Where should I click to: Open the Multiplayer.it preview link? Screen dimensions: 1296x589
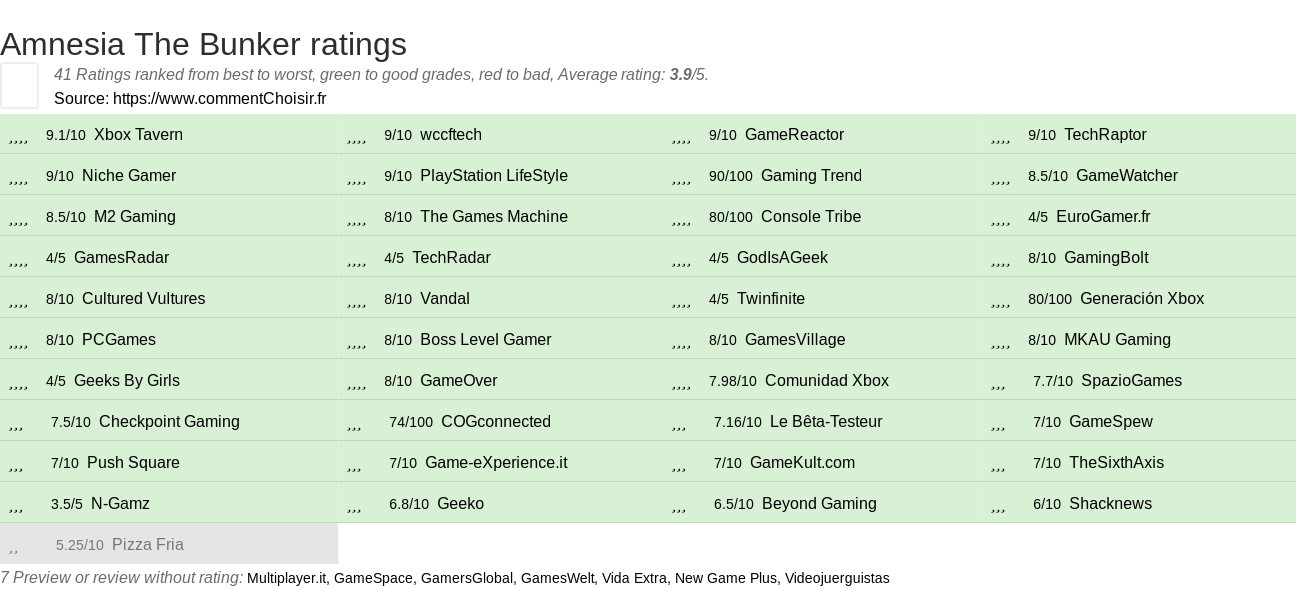tap(286, 578)
